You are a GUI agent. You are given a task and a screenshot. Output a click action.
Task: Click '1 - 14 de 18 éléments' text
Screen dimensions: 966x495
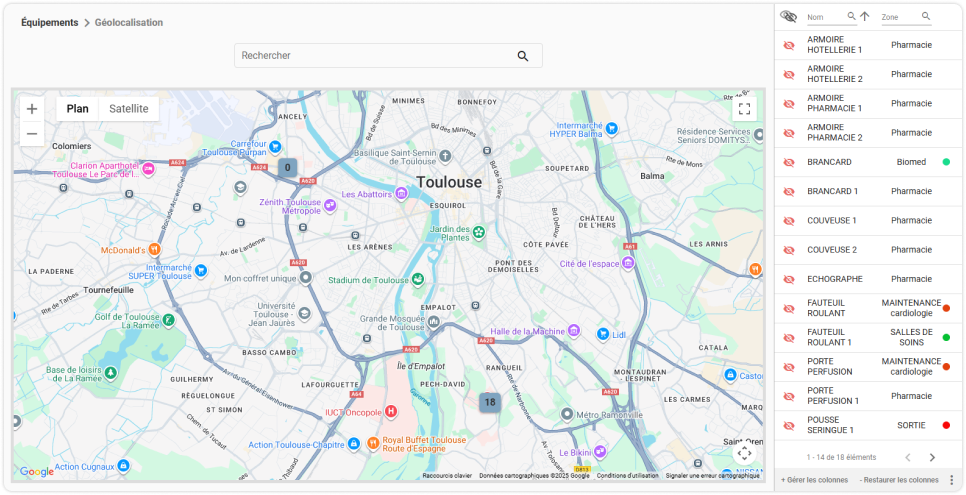pyautogui.click(x=841, y=457)
